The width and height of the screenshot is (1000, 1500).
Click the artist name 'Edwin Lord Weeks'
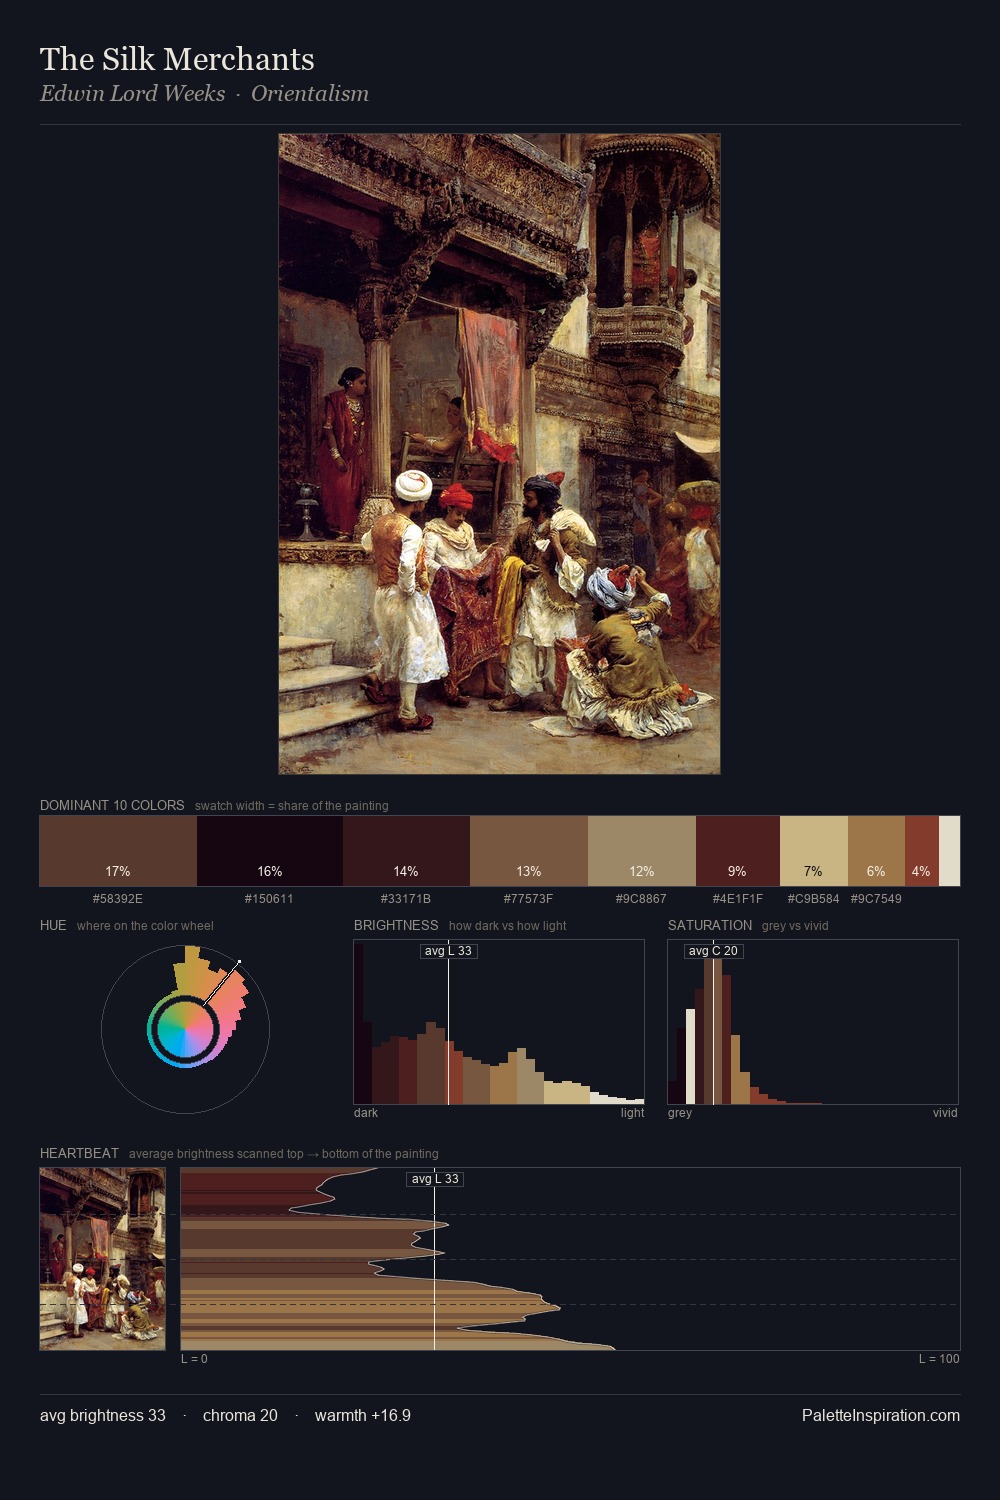(x=133, y=93)
